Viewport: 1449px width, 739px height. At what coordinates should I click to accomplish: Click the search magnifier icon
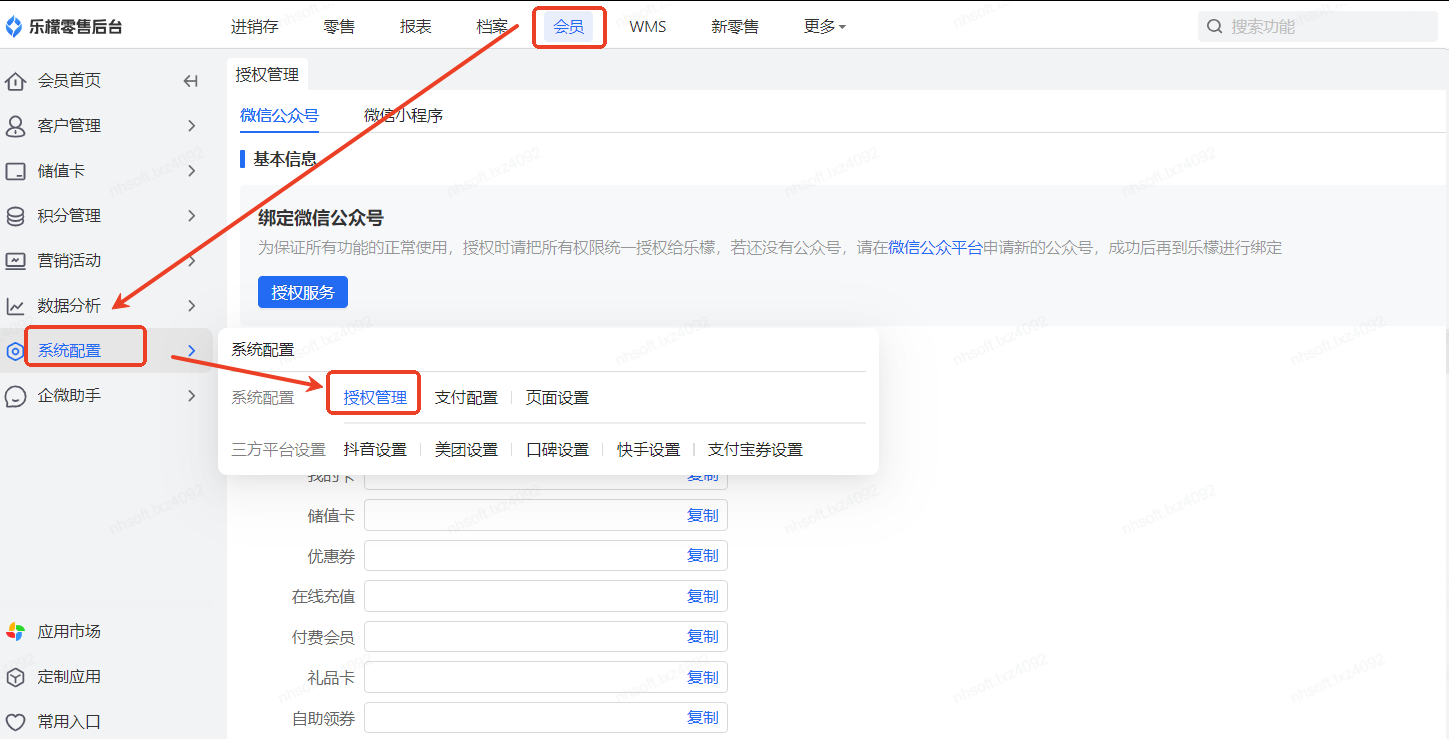1215,27
